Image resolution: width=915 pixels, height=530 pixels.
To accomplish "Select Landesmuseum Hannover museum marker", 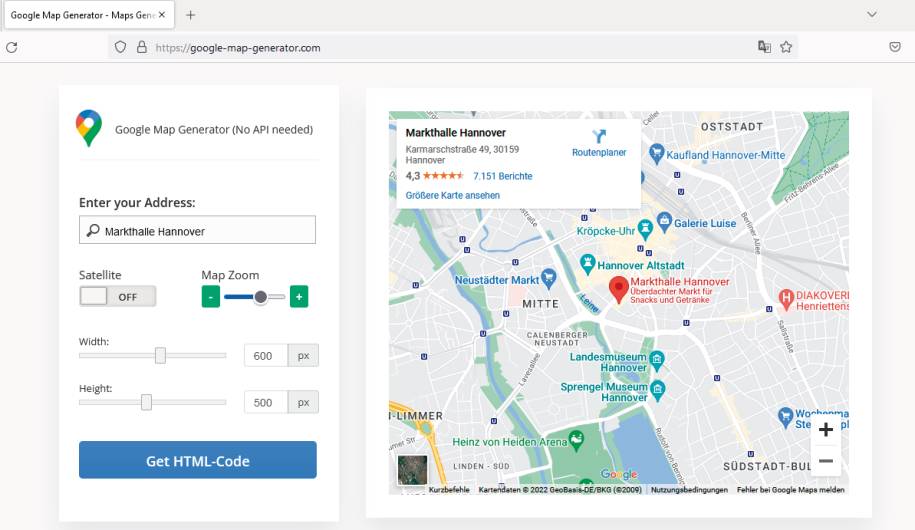I will point(657,360).
